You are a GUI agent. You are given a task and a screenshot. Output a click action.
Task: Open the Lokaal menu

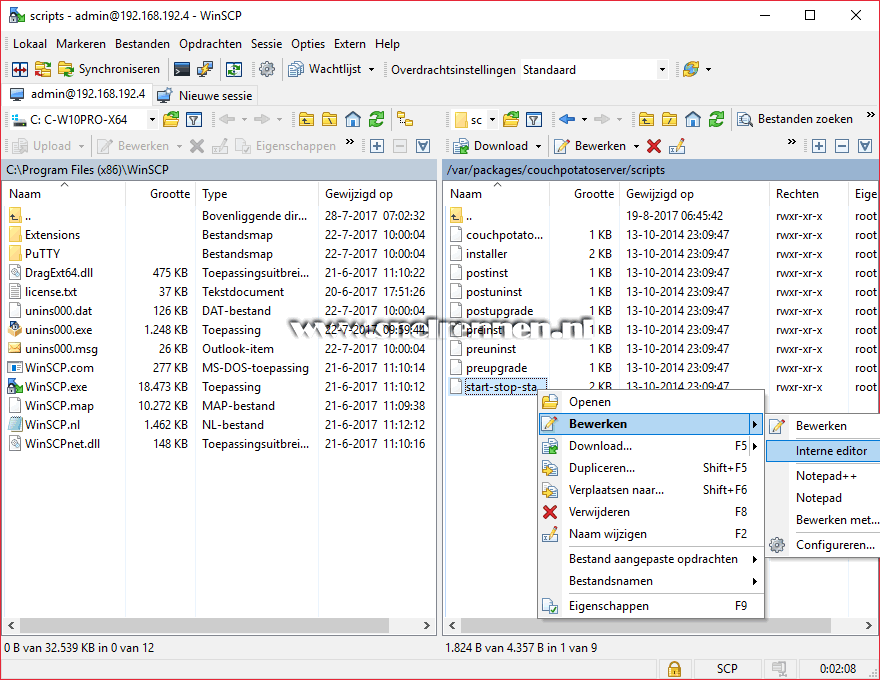[30, 44]
